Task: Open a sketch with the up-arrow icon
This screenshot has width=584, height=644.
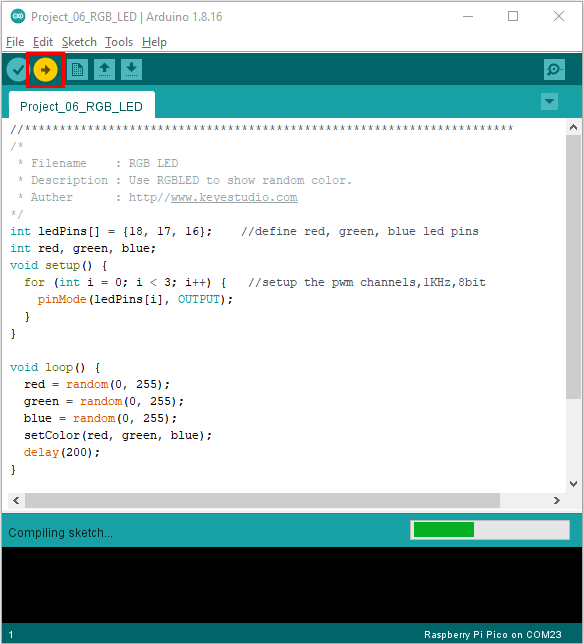Action: pos(104,70)
